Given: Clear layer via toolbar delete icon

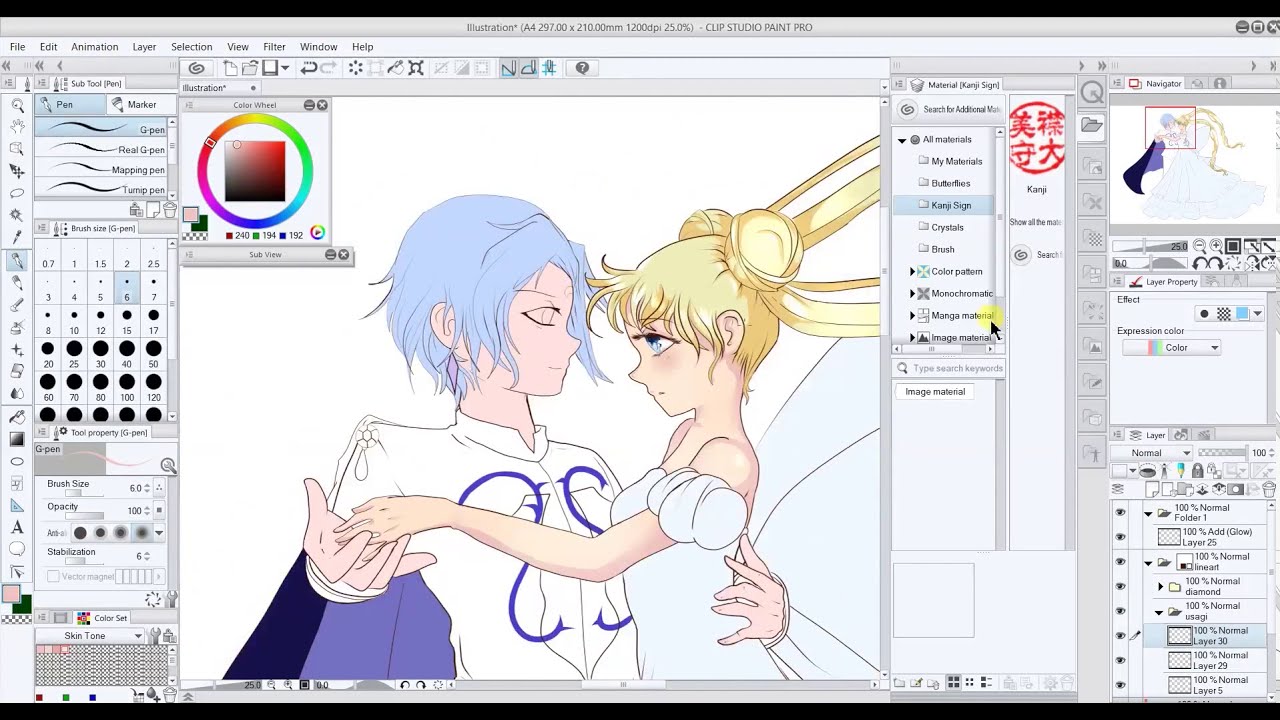Looking at the screenshot, I should [356, 68].
